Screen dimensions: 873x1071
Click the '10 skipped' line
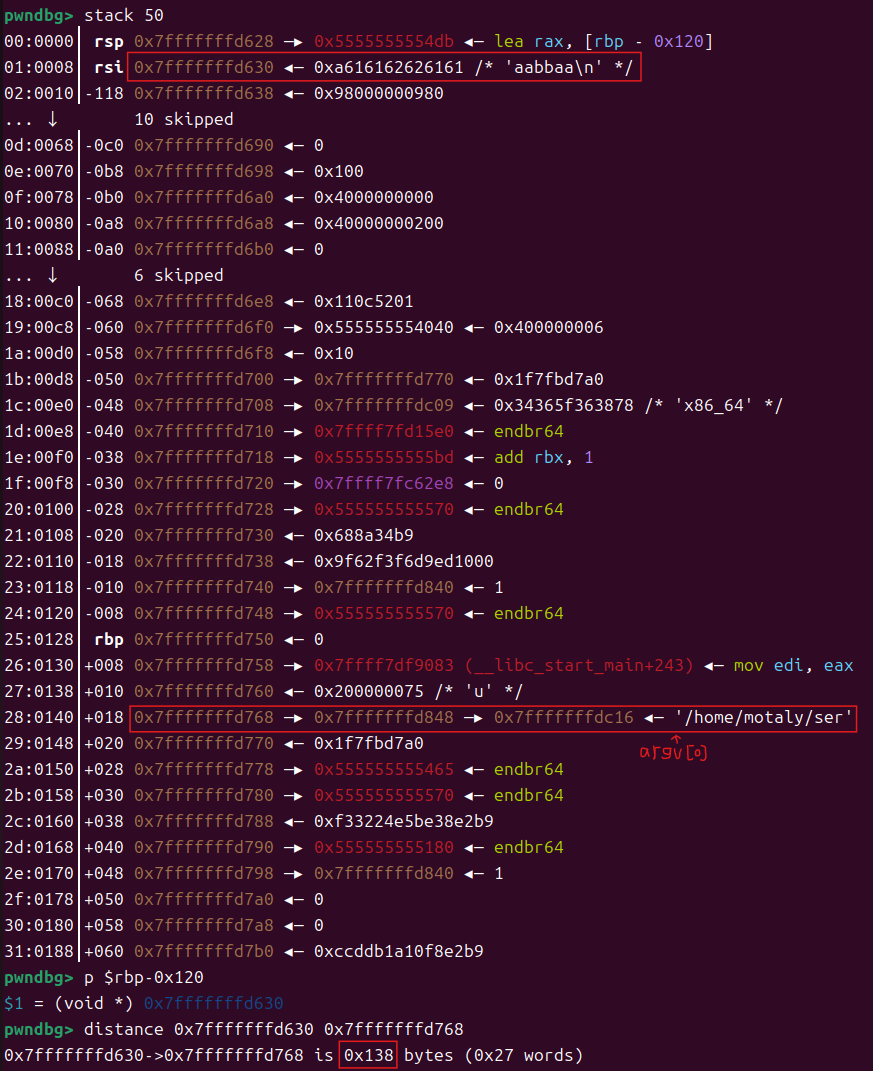click(x=183, y=119)
